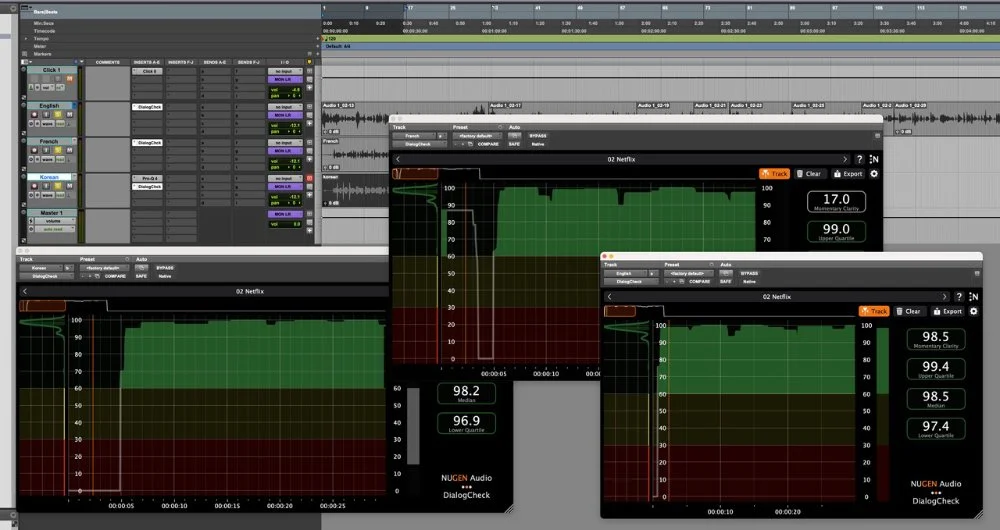Image resolution: width=1000 pixels, height=530 pixels.
Task: Click history overview strip in English DialogCheck
Action: pyautogui.click(x=728, y=311)
